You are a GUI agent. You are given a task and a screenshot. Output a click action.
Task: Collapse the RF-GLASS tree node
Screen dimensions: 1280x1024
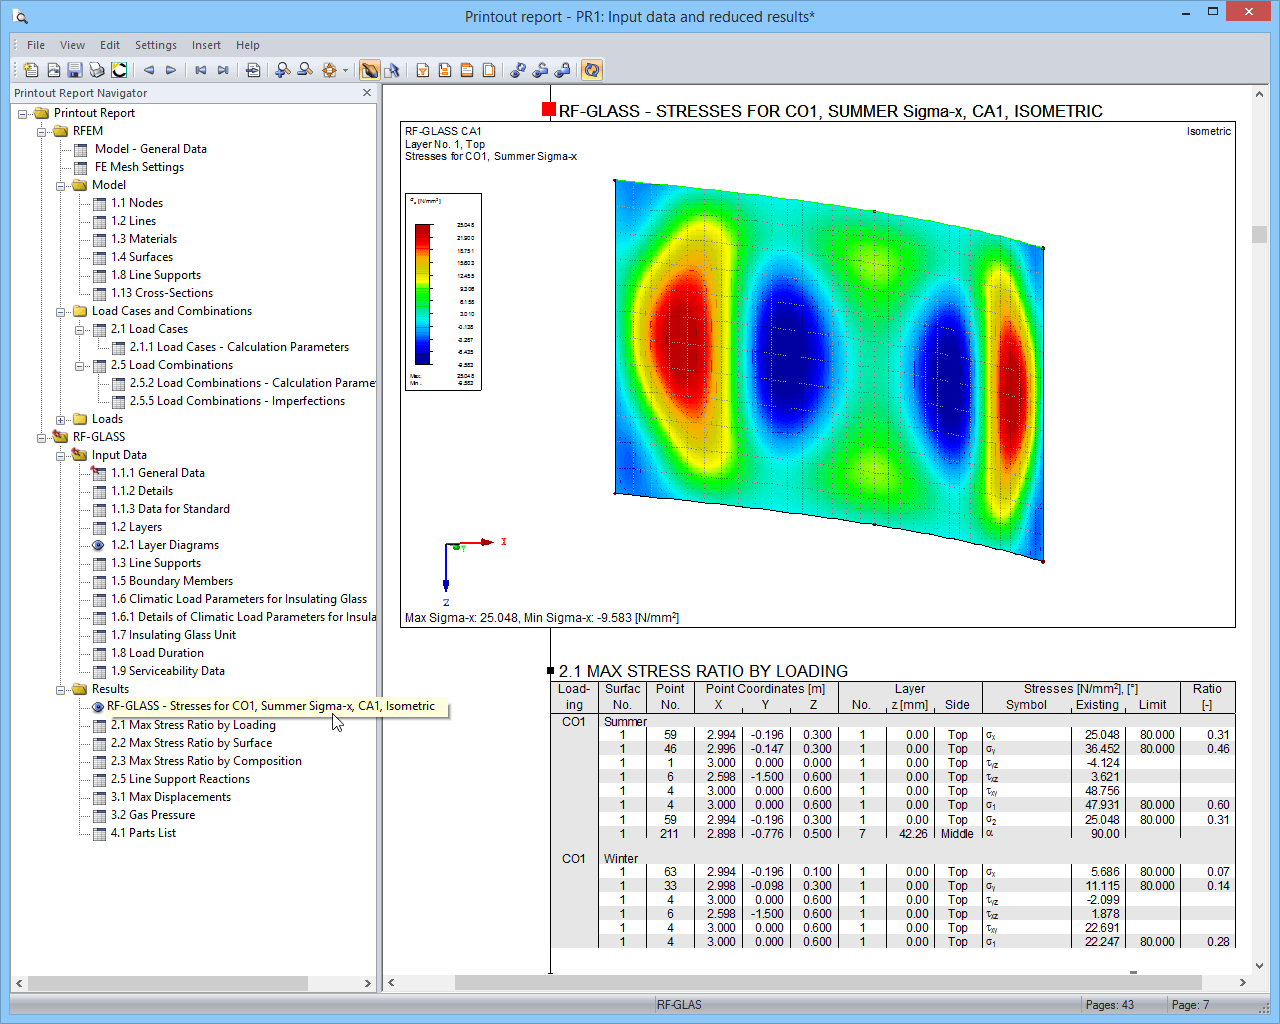pyautogui.click(x=42, y=437)
